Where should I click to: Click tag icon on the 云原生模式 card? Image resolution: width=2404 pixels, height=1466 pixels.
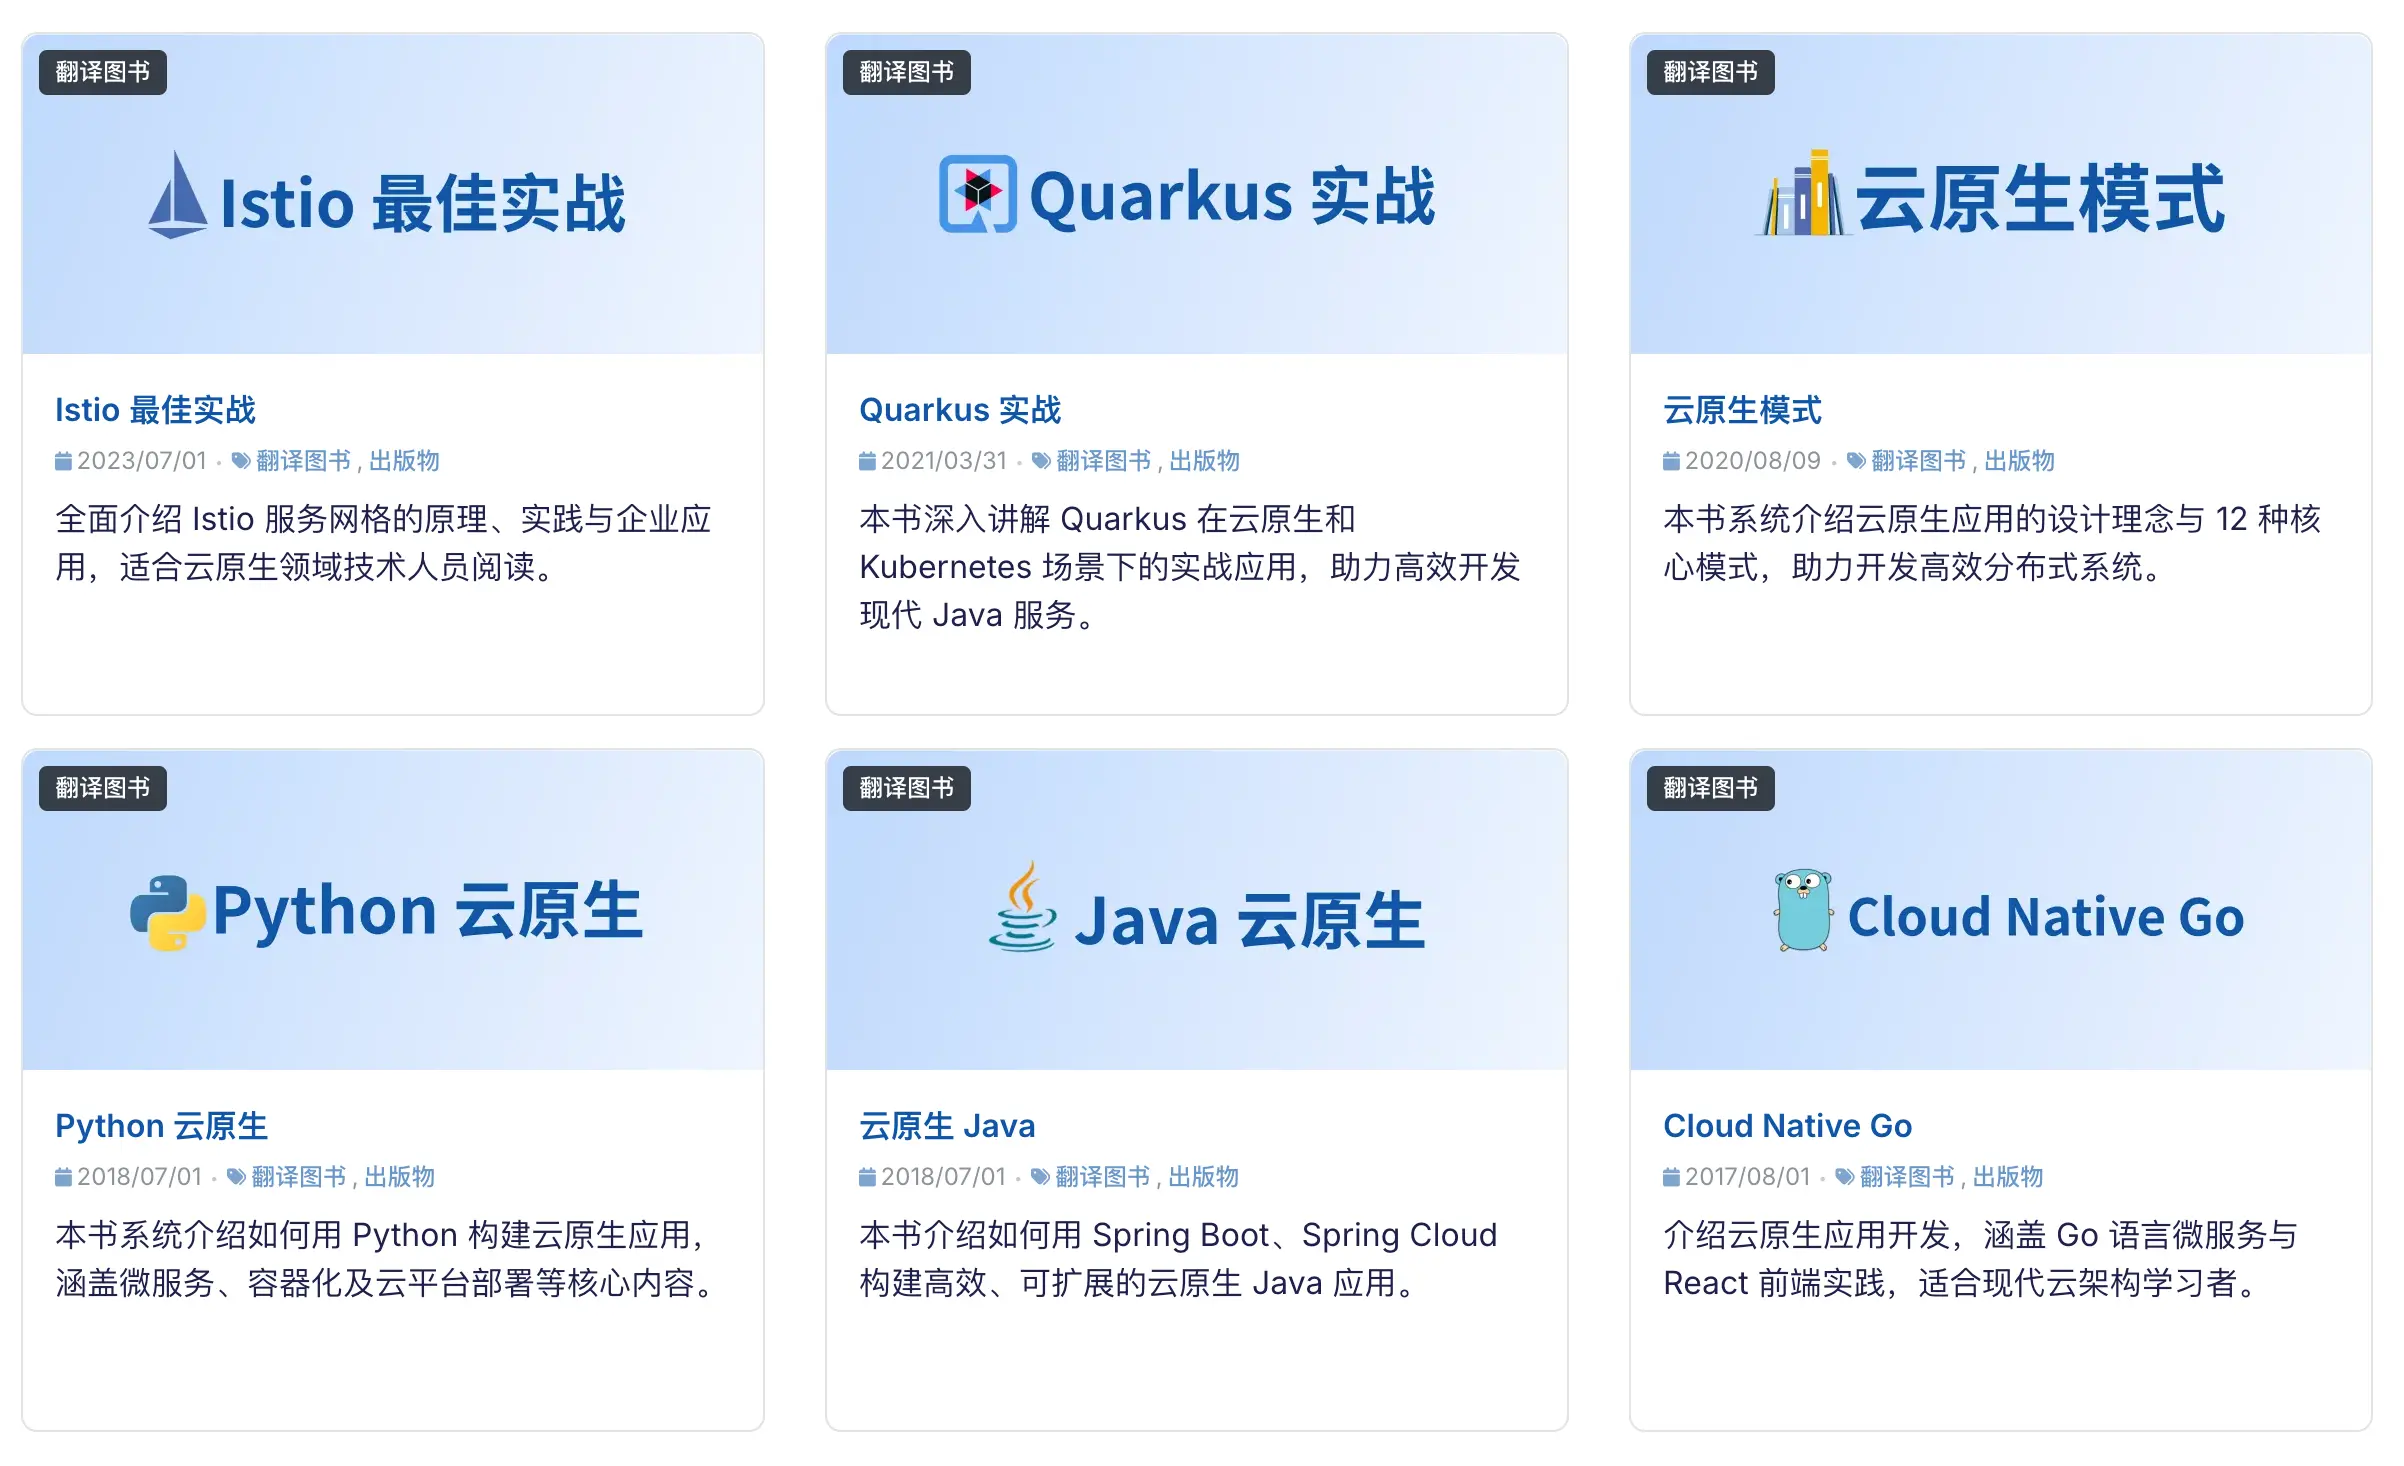1856,461
